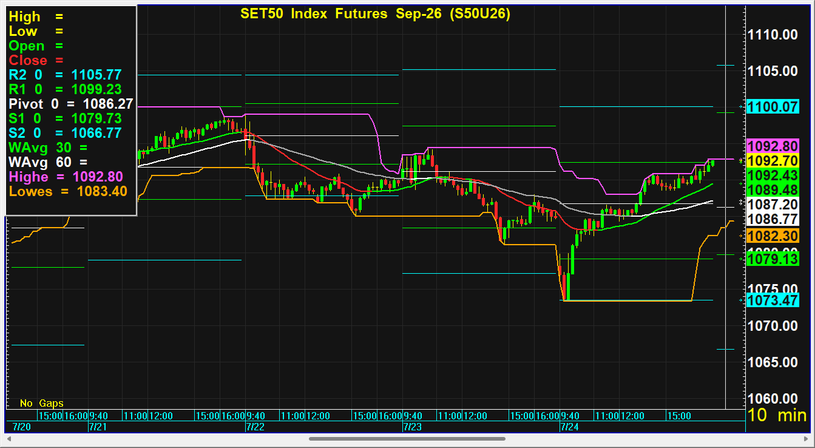Viewport: 815px width, 448px height.
Task: Select the 10 min interval label
Action: (x=778, y=415)
